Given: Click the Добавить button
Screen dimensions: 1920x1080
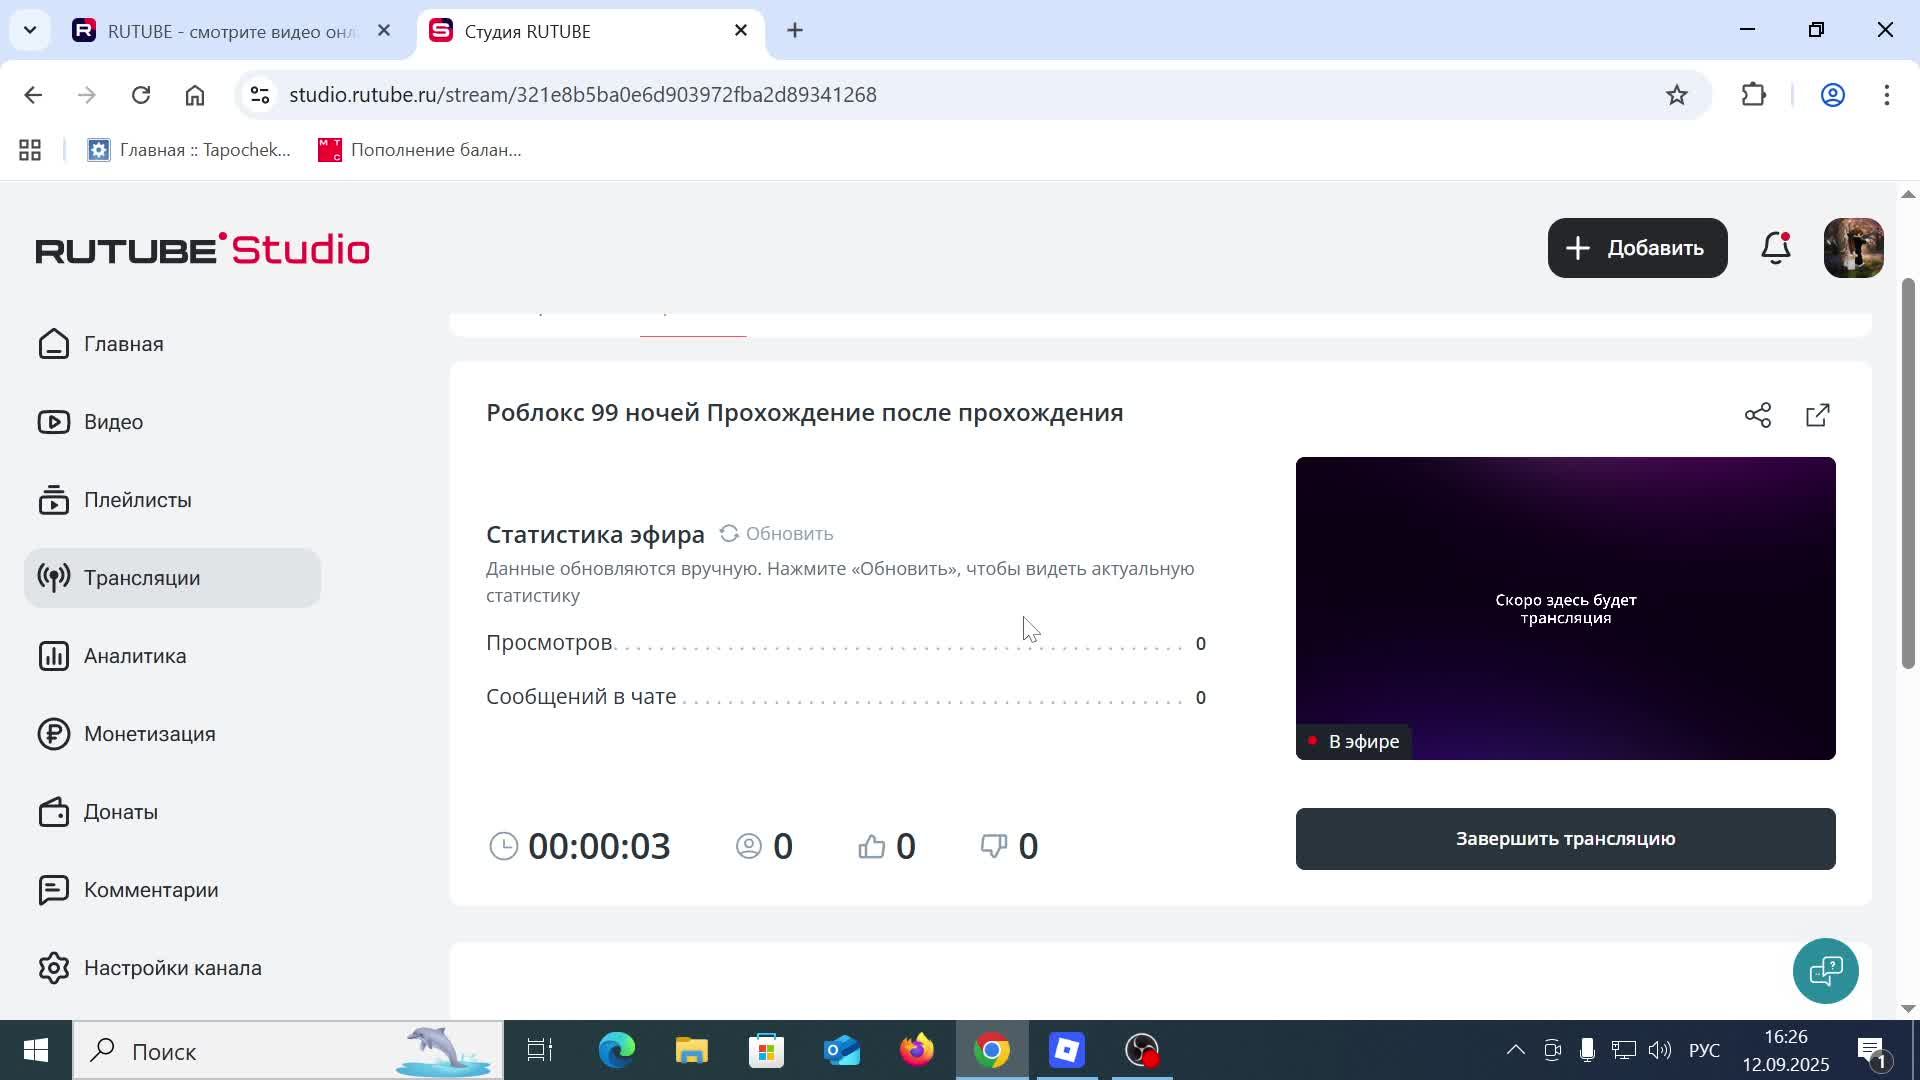Looking at the screenshot, I should [1636, 247].
